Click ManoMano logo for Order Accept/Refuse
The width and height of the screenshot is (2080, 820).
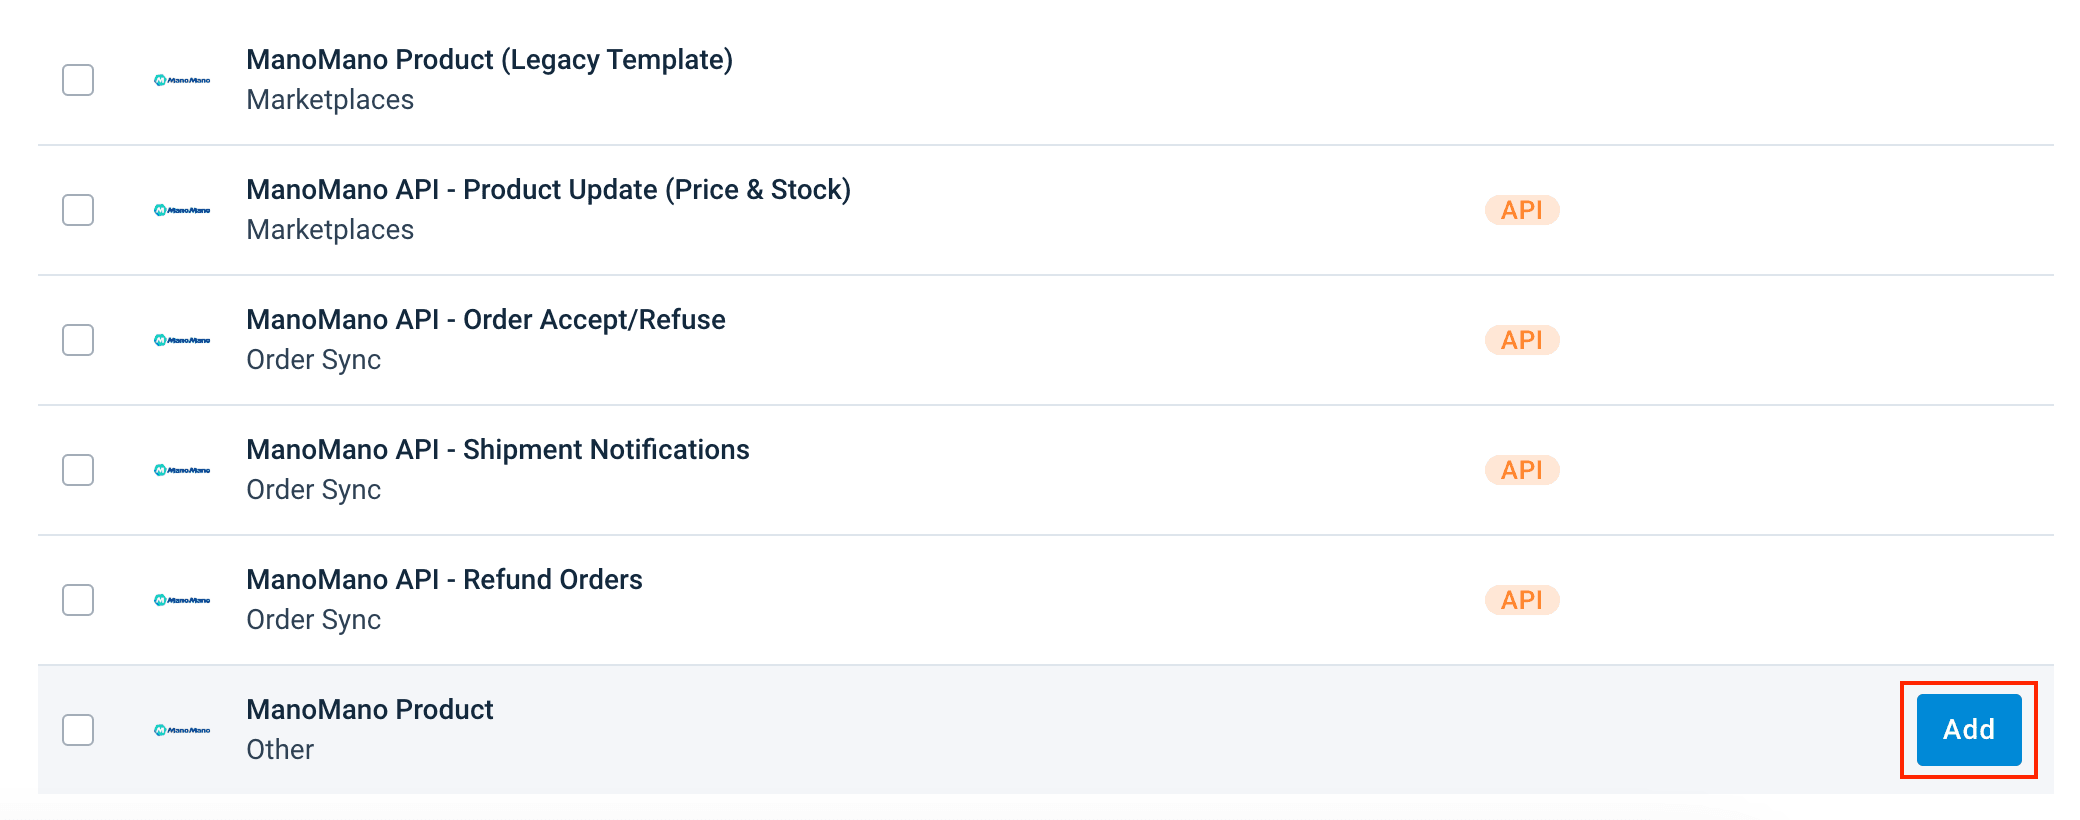pos(182,340)
